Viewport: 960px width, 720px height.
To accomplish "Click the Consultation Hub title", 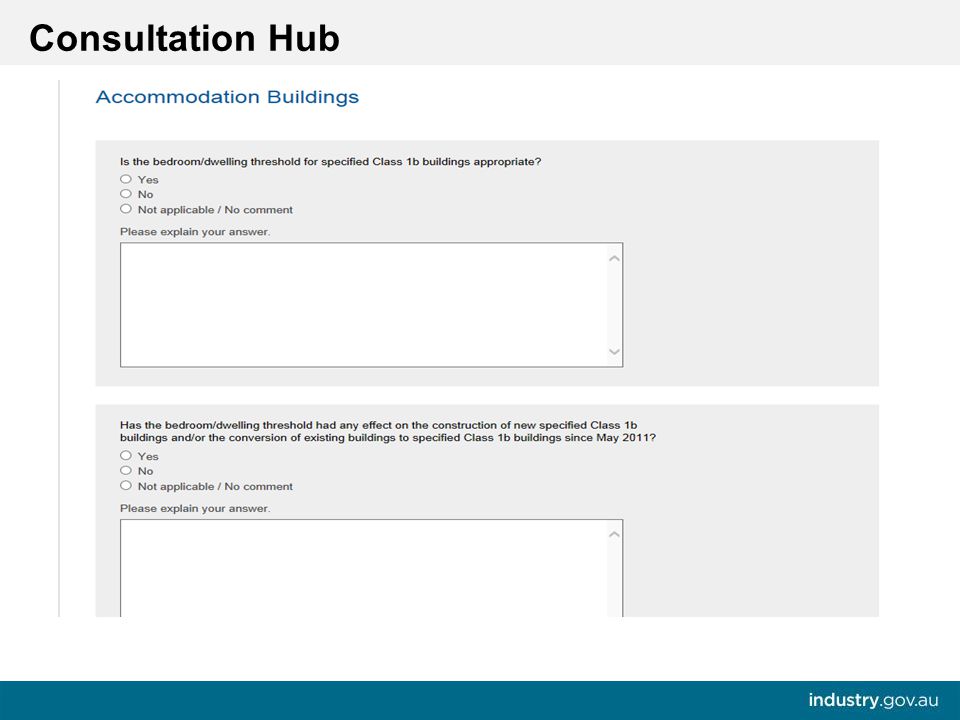I will pos(184,38).
